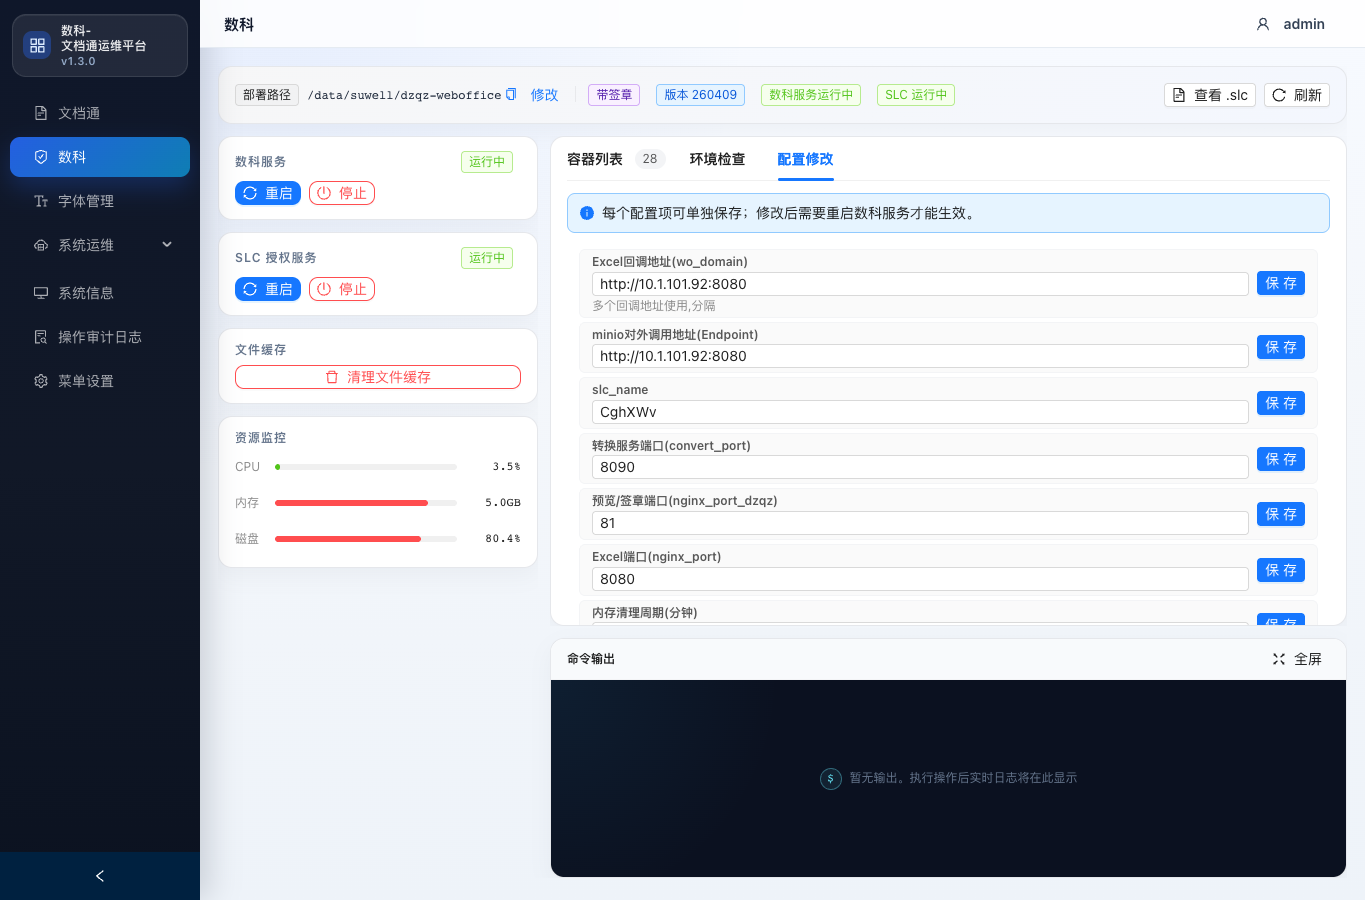Click the 菜单设置 gear icon in sidebar
Image resolution: width=1365 pixels, height=900 pixels.
point(41,381)
